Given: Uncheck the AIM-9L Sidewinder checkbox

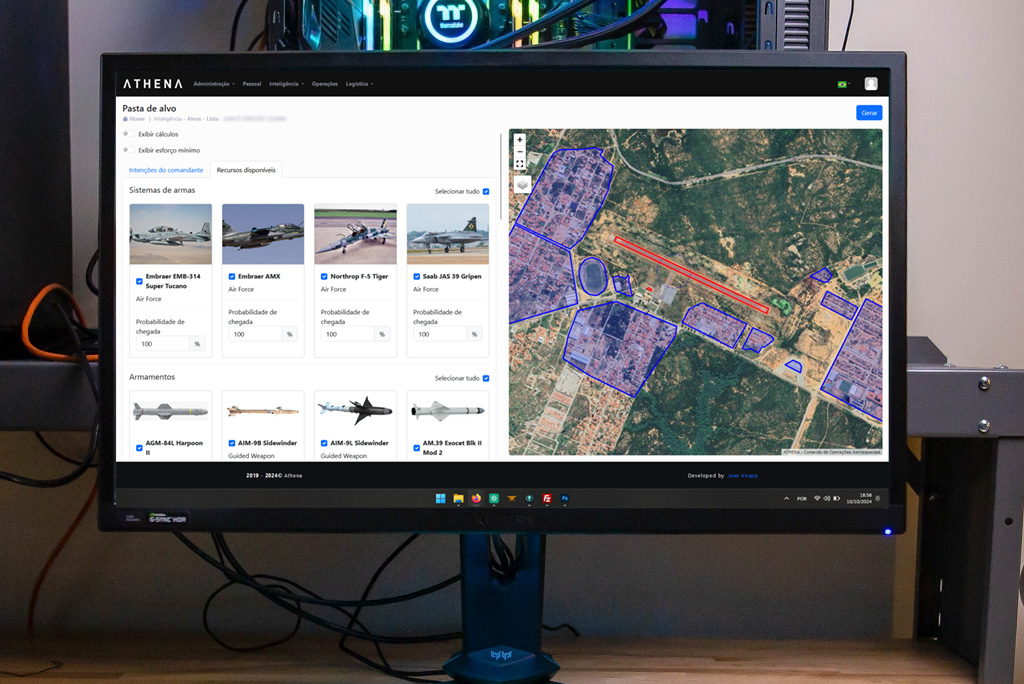Looking at the screenshot, I should point(325,443).
